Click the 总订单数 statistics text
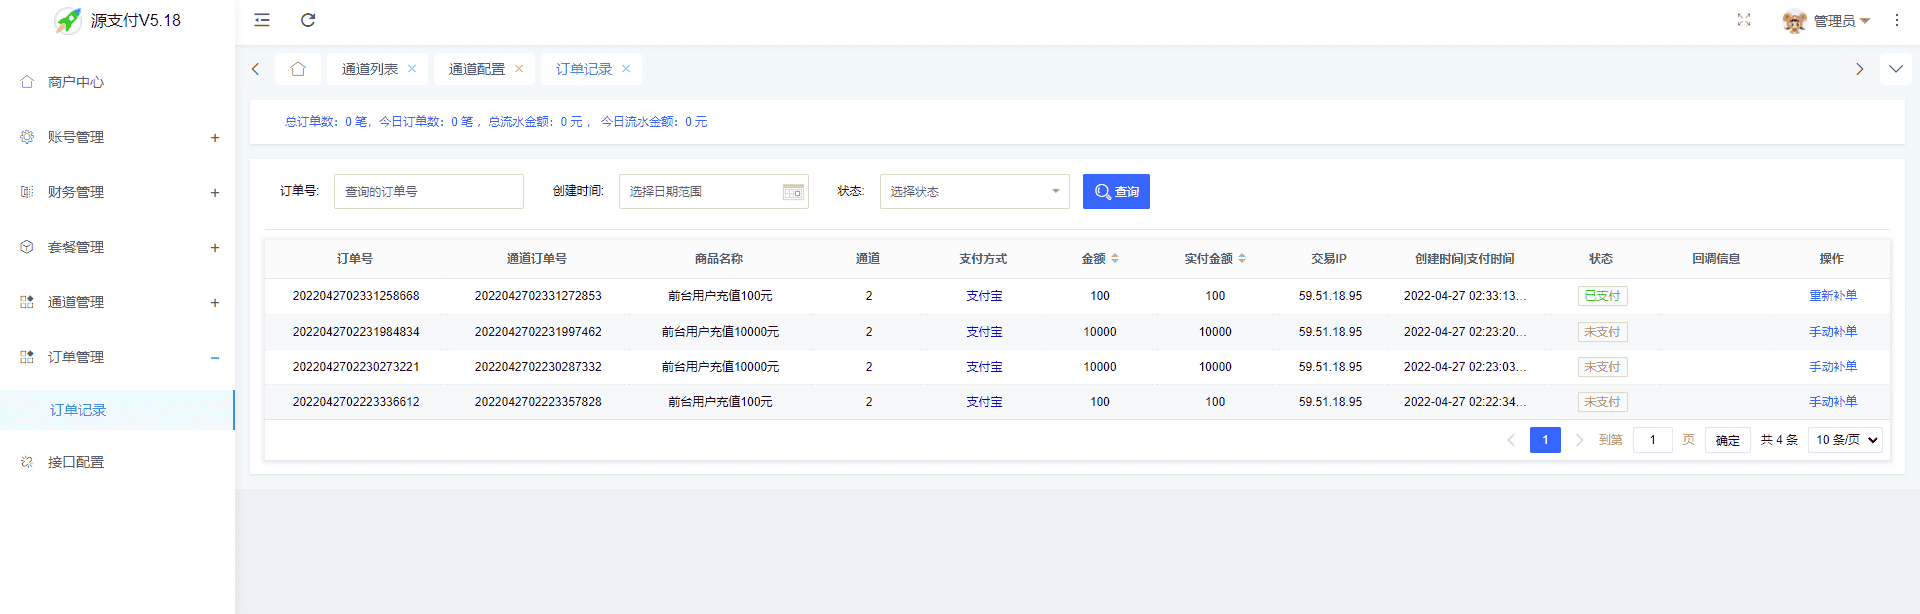Viewport: 1920px width, 614px height. pos(327,122)
